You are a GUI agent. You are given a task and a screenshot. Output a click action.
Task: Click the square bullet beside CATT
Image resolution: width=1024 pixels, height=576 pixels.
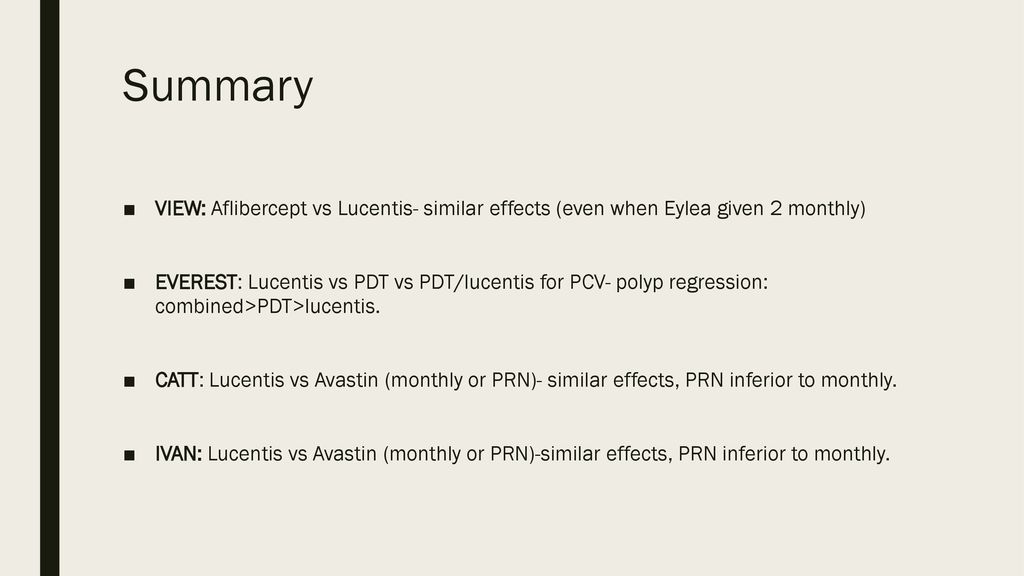(x=129, y=381)
